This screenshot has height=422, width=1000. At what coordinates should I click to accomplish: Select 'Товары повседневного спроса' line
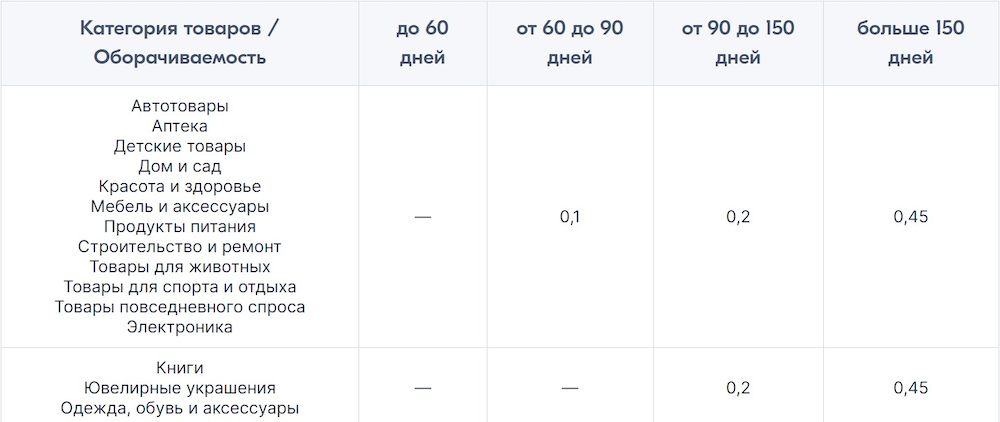tap(180, 307)
